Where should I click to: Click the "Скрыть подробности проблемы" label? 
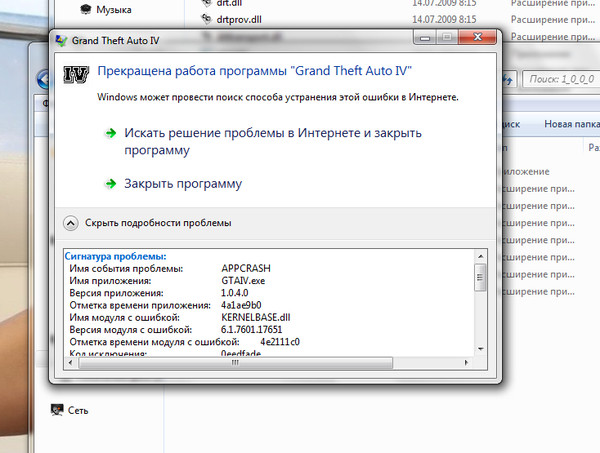(158, 223)
